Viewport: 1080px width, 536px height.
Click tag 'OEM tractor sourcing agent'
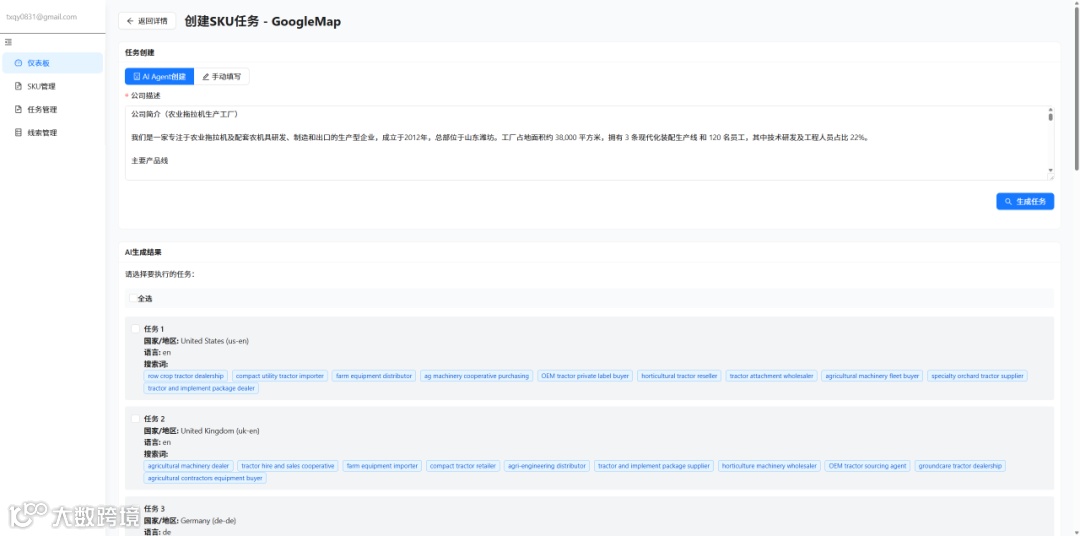click(x=867, y=466)
